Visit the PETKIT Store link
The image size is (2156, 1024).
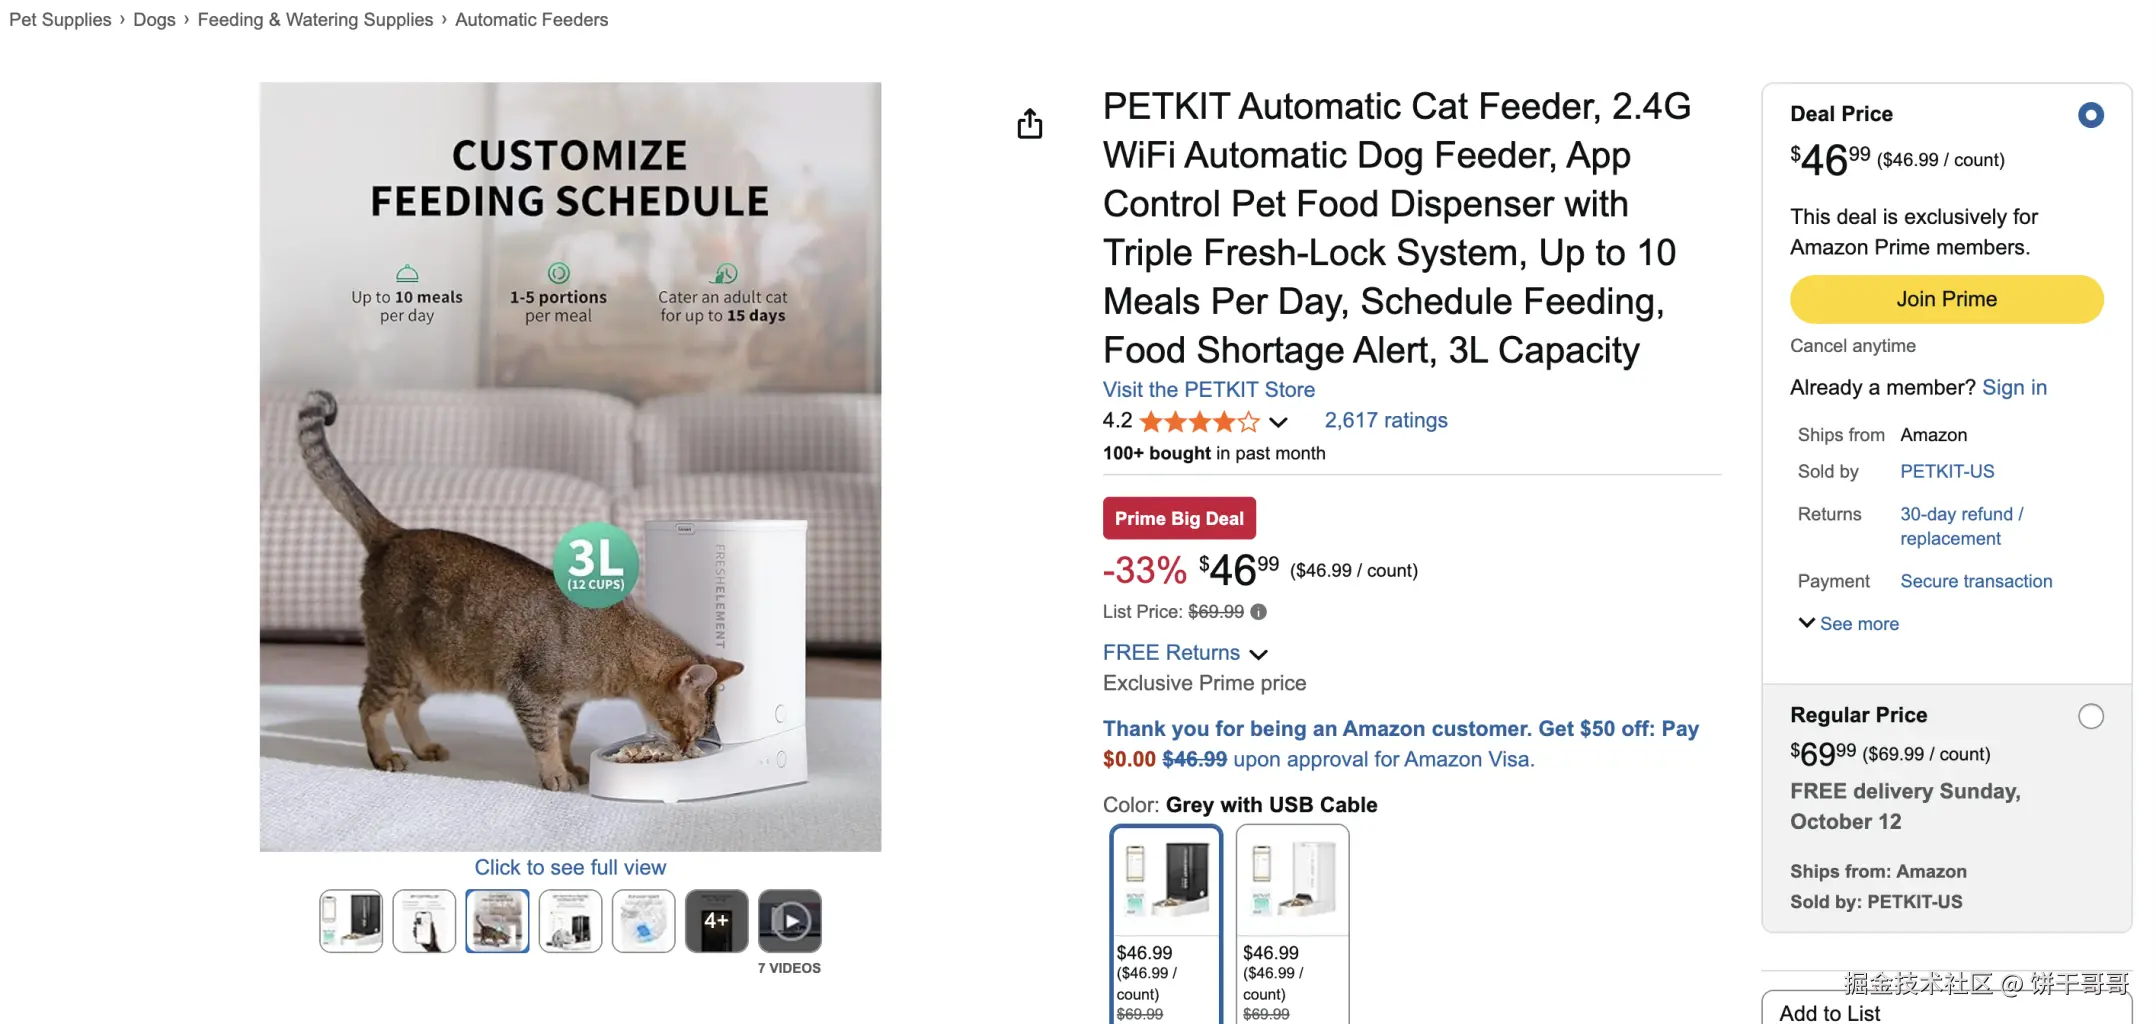1208,390
